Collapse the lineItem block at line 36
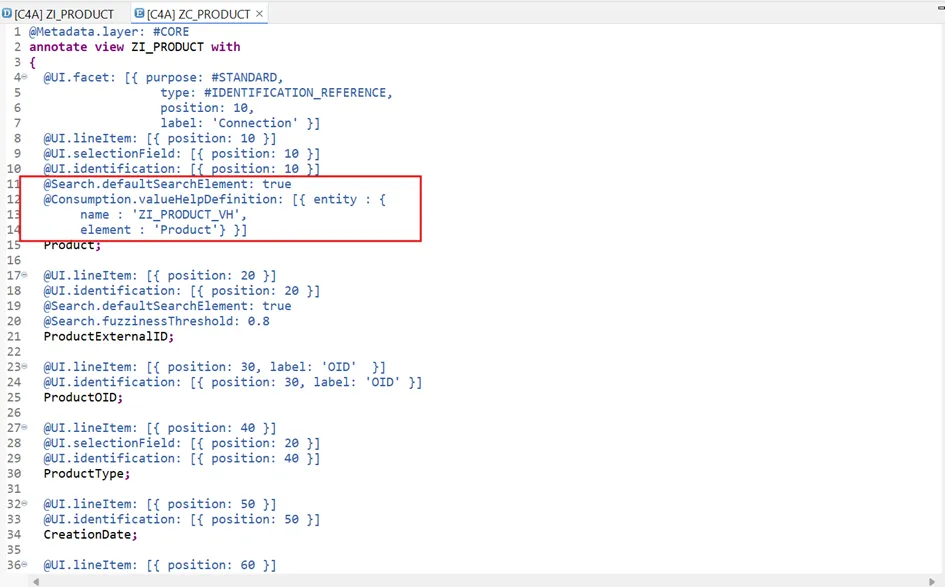This screenshot has height=587, width=945. click(x=24, y=566)
